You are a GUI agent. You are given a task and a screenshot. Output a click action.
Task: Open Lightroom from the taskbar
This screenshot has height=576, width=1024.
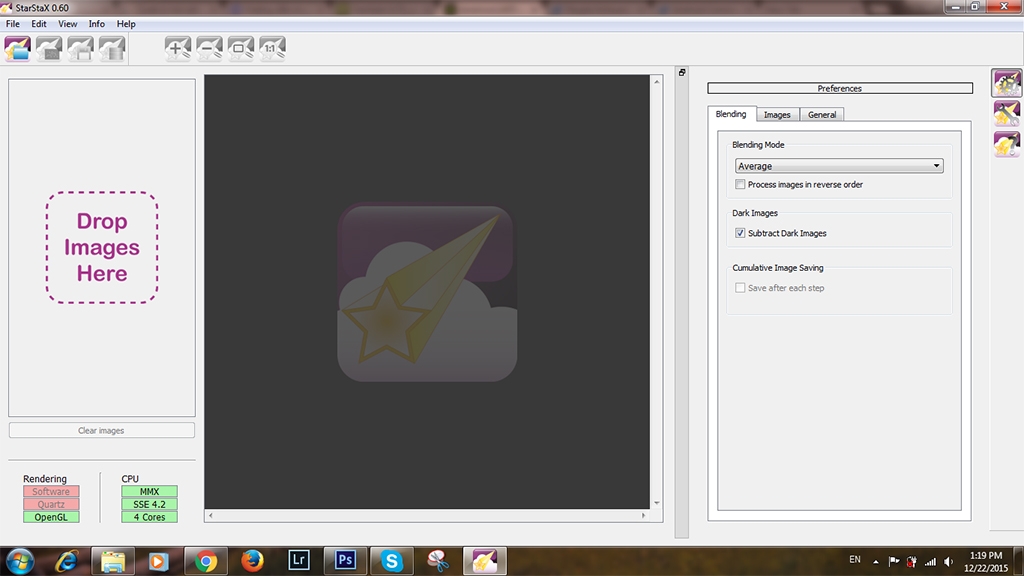(x=298, y=560)
